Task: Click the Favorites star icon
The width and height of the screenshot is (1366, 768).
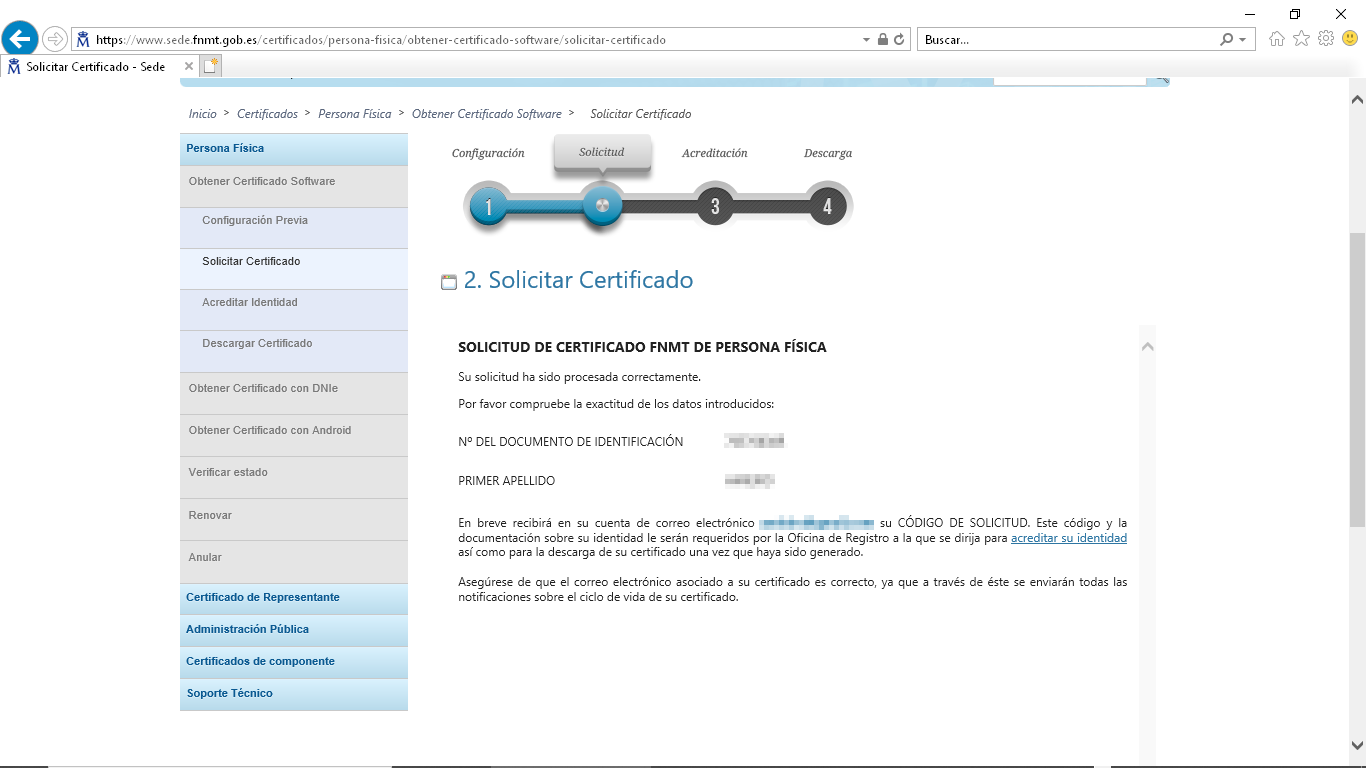Action: (x=1301, y=39)
